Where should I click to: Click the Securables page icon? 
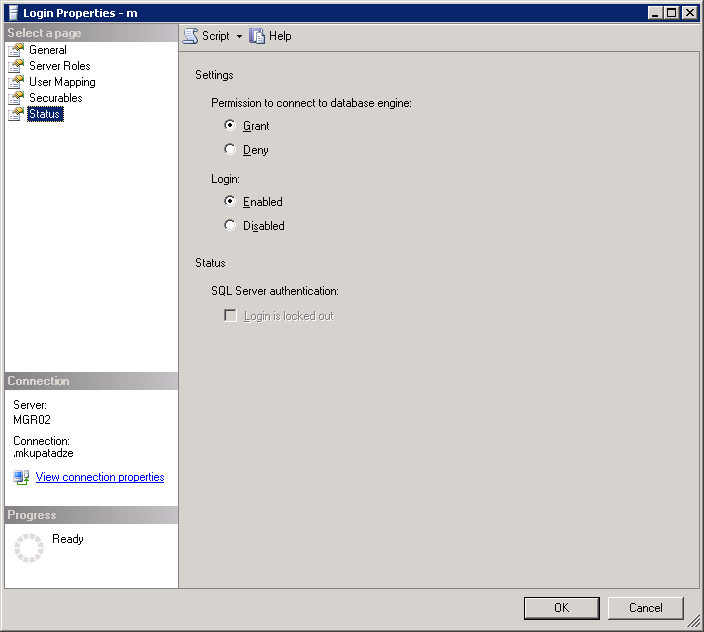[16, 98]
